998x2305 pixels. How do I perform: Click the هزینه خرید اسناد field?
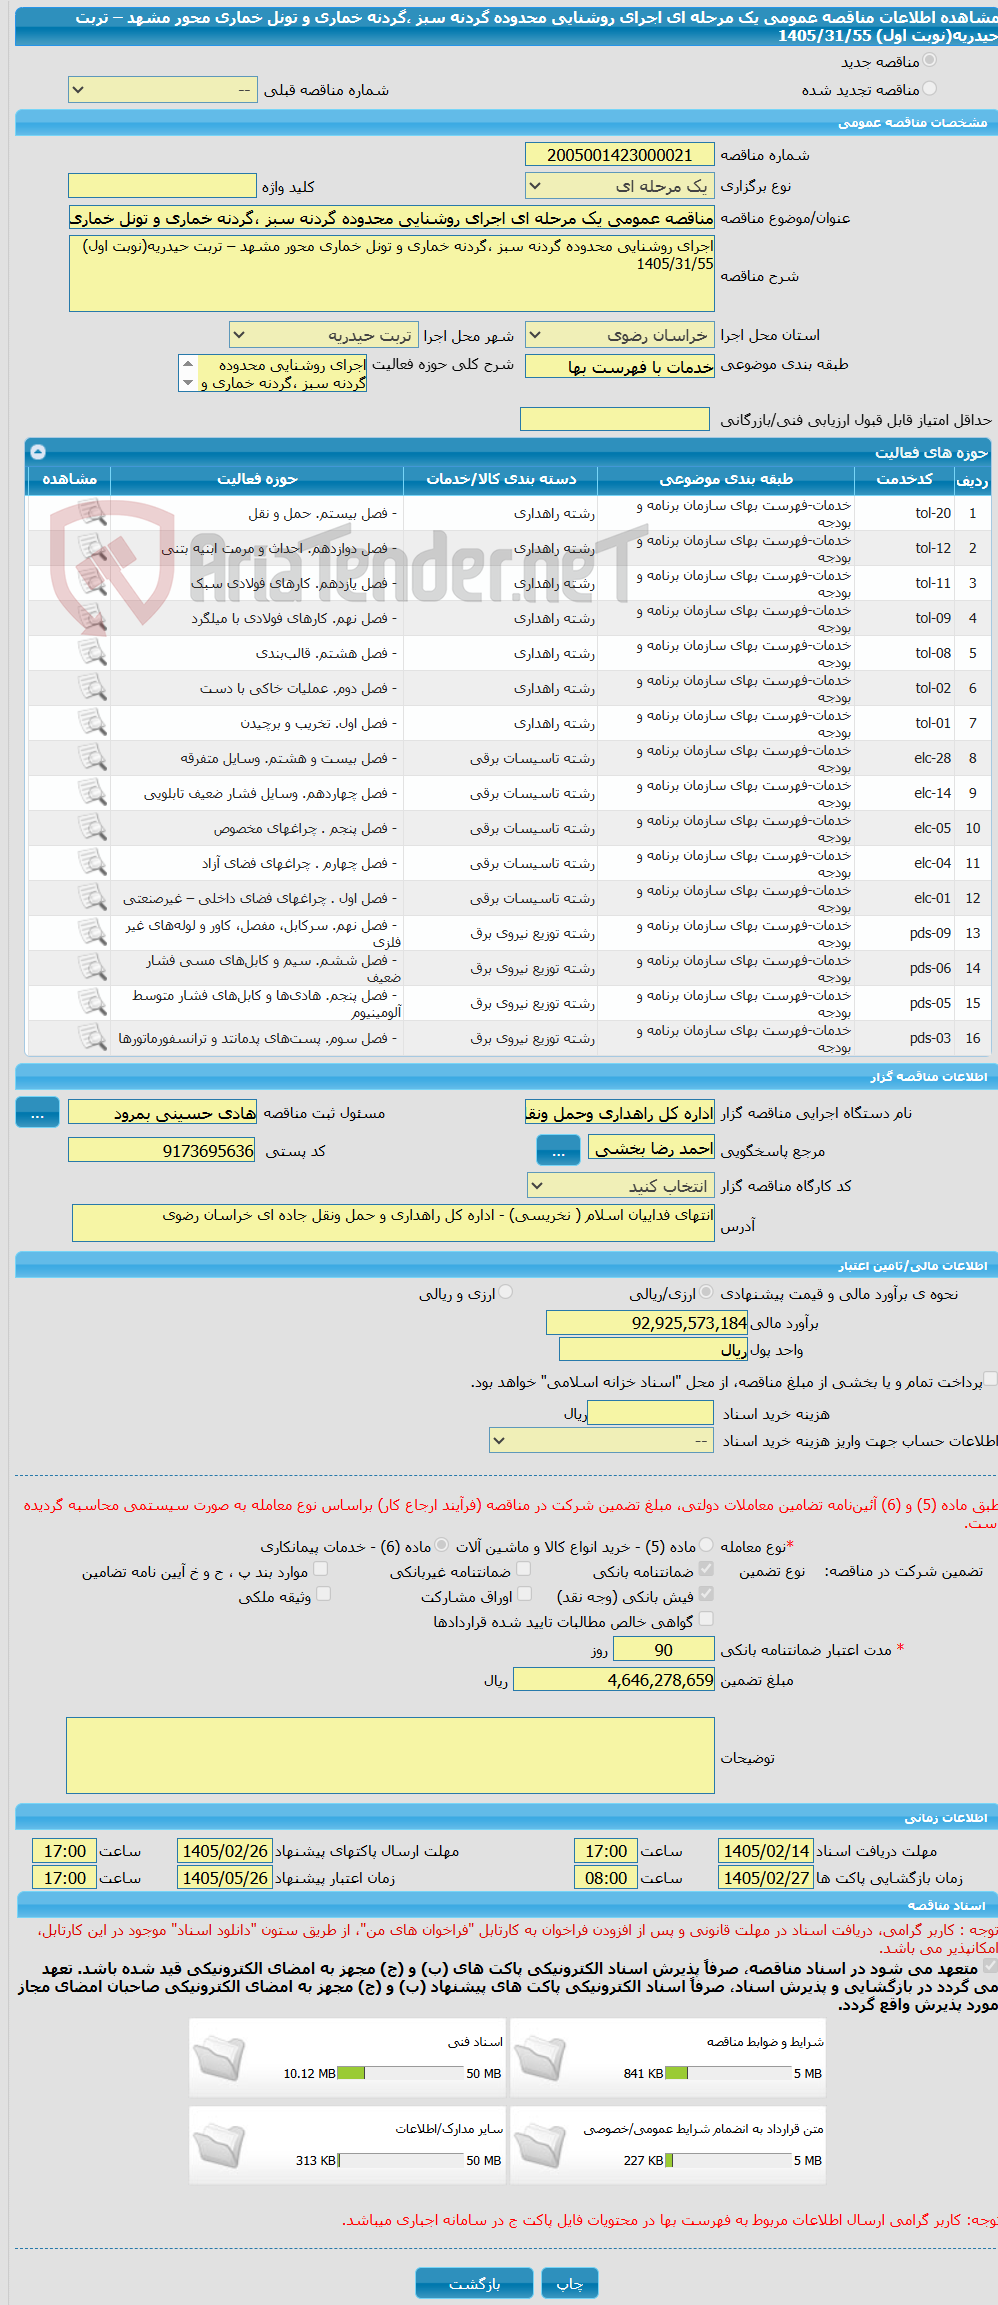[651, 1413]
